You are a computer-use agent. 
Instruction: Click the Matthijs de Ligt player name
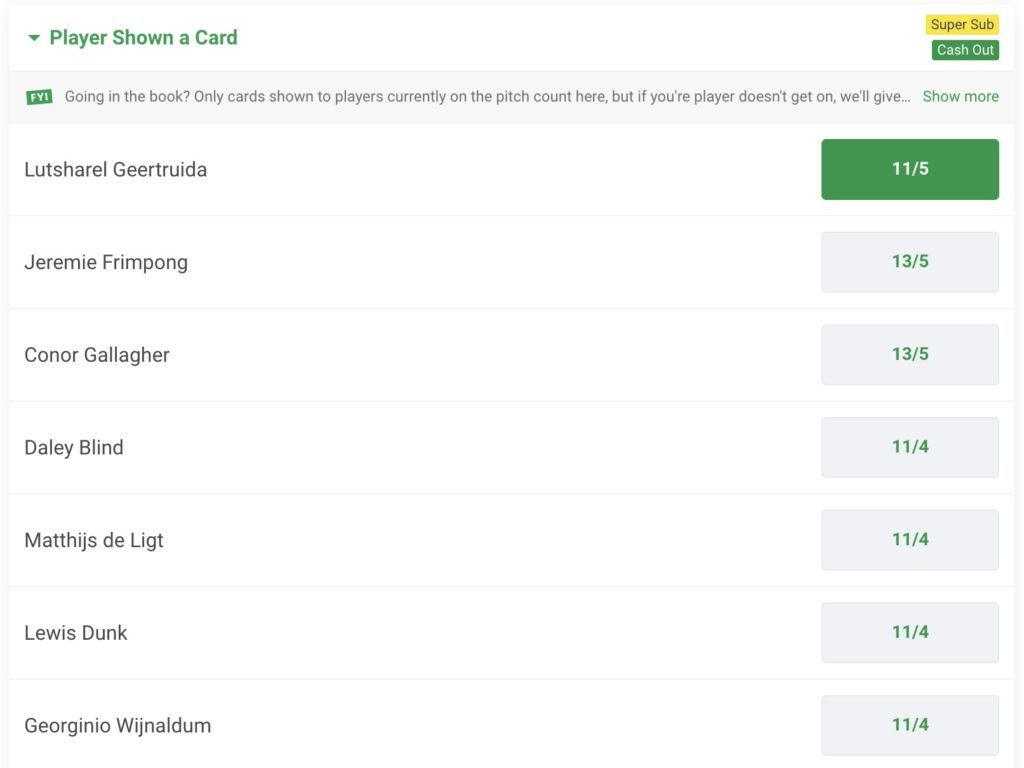(94, 541)
